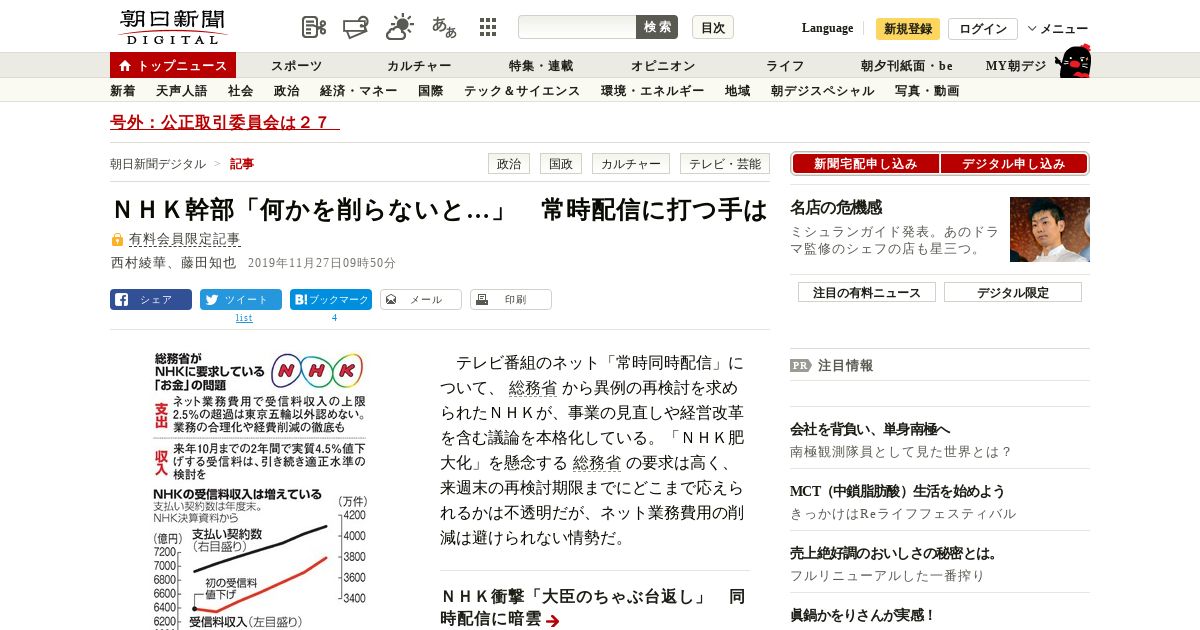
Task: Open 特集・連載 section
Action: [x=541, y=66]
